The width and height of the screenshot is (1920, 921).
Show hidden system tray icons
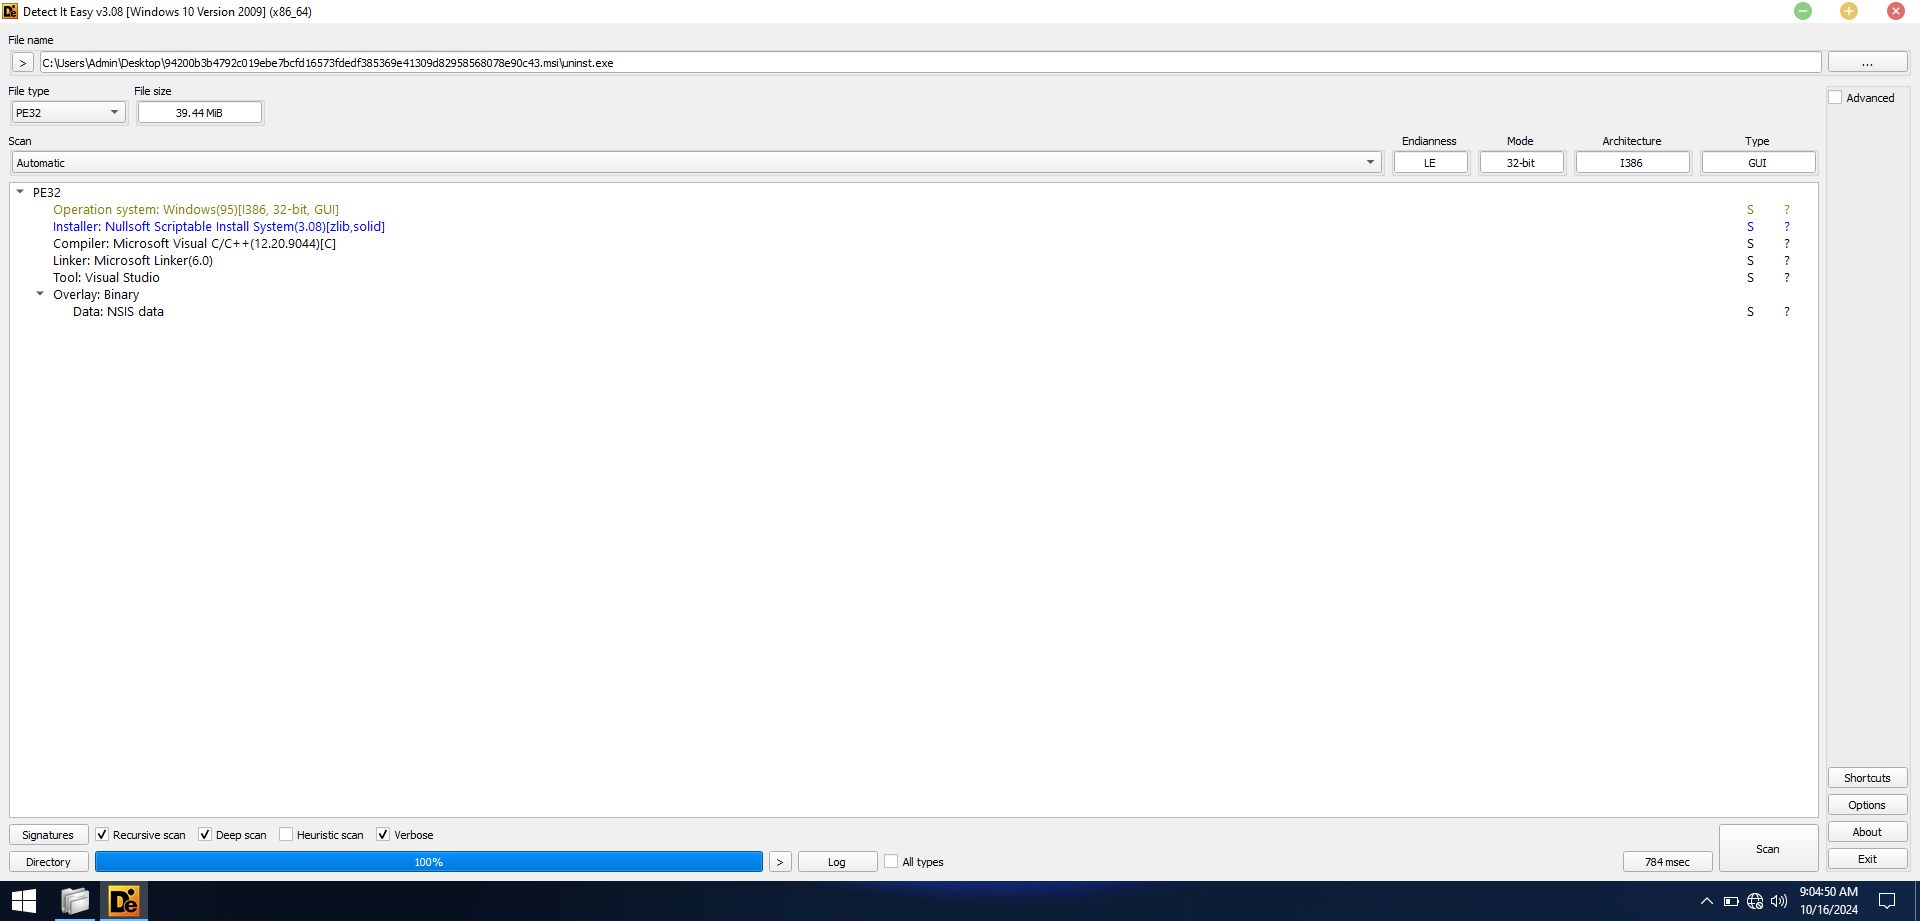(1706, 901)
